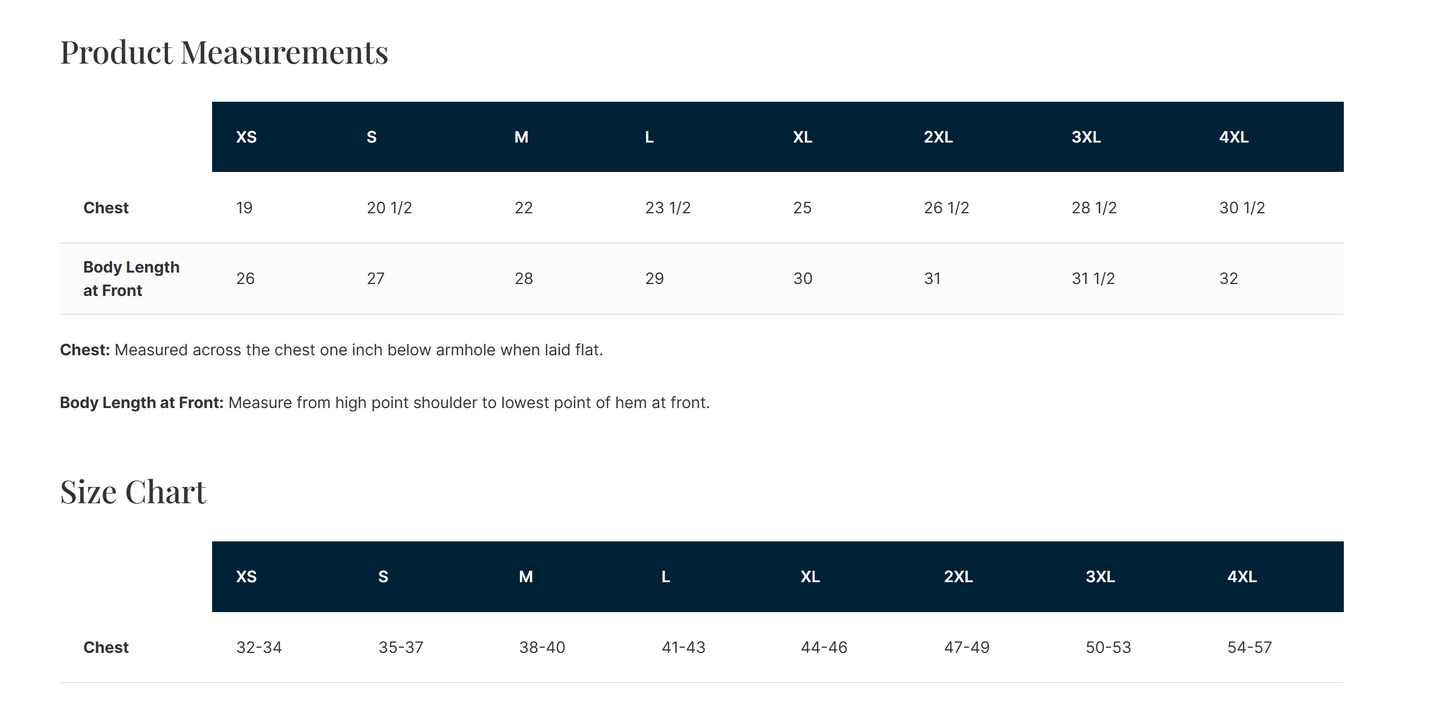Click the Chest row label in Product Measurements

tap(106, 208)
